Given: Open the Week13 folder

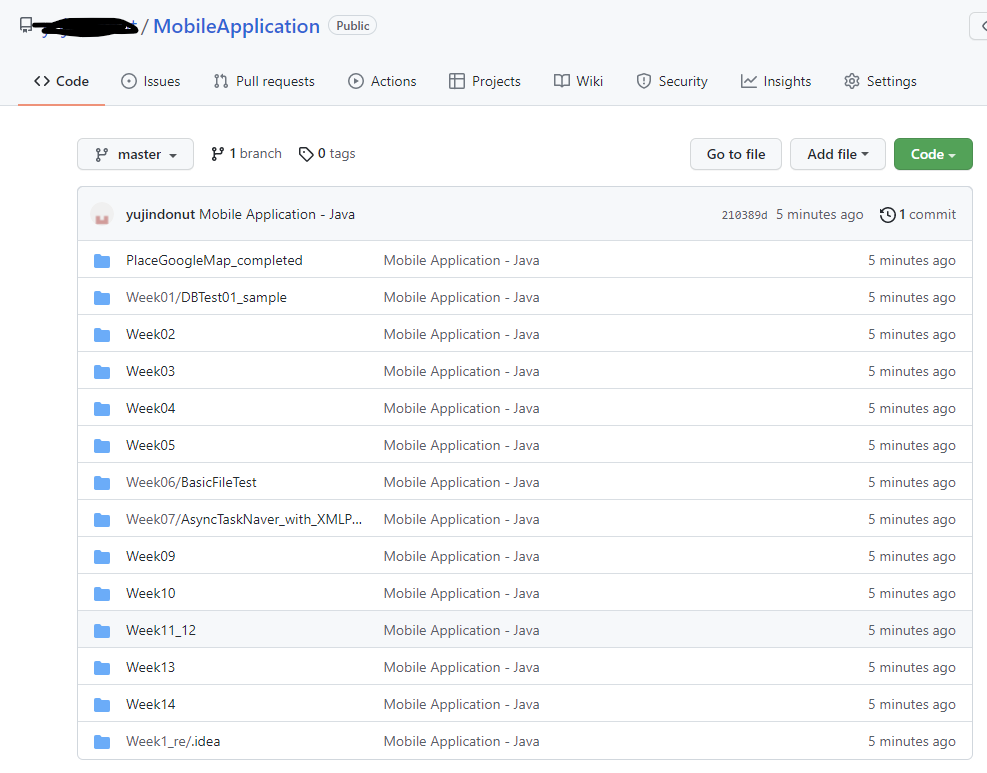Looking at the screenshot, I should (x=150, y=668).
